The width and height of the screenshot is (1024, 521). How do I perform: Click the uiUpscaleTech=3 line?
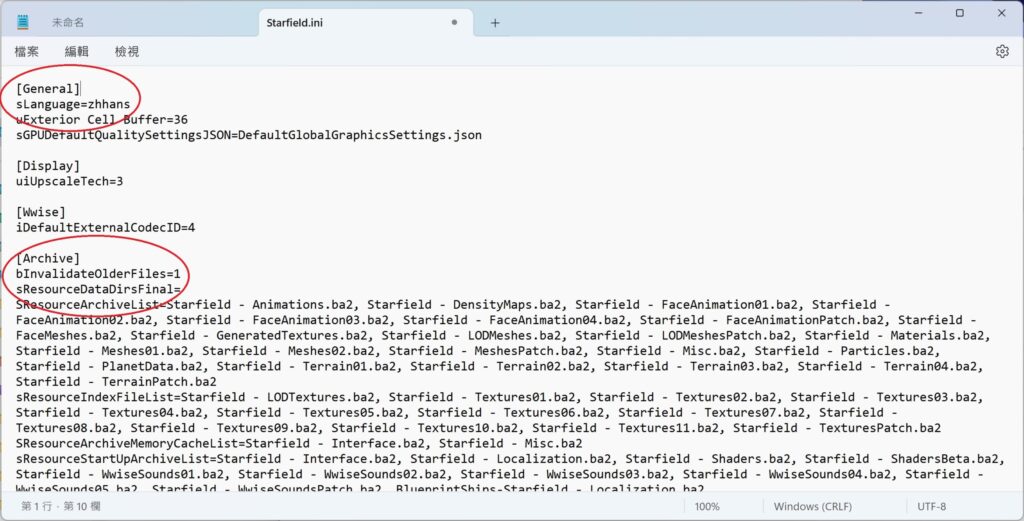click(69, 181)
